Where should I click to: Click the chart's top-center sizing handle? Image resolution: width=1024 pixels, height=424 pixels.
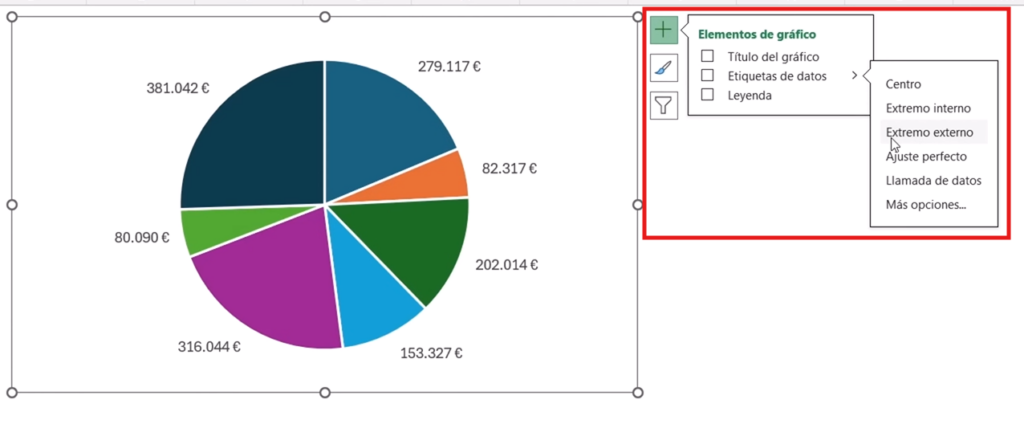[325, 17]
